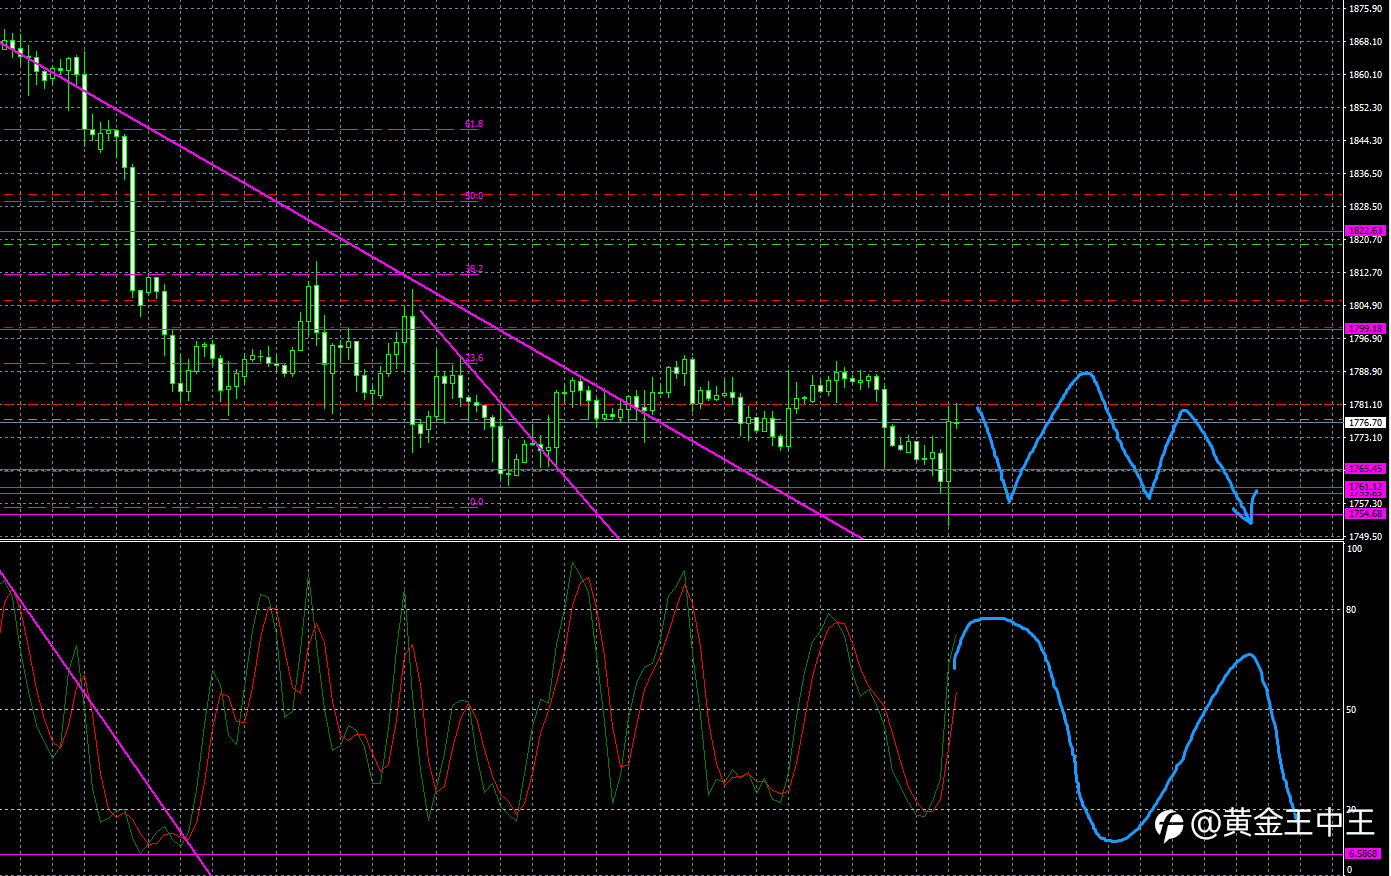Click the indicator scale label 0
Screen dimensions: 1391x876
(1350, 870)
